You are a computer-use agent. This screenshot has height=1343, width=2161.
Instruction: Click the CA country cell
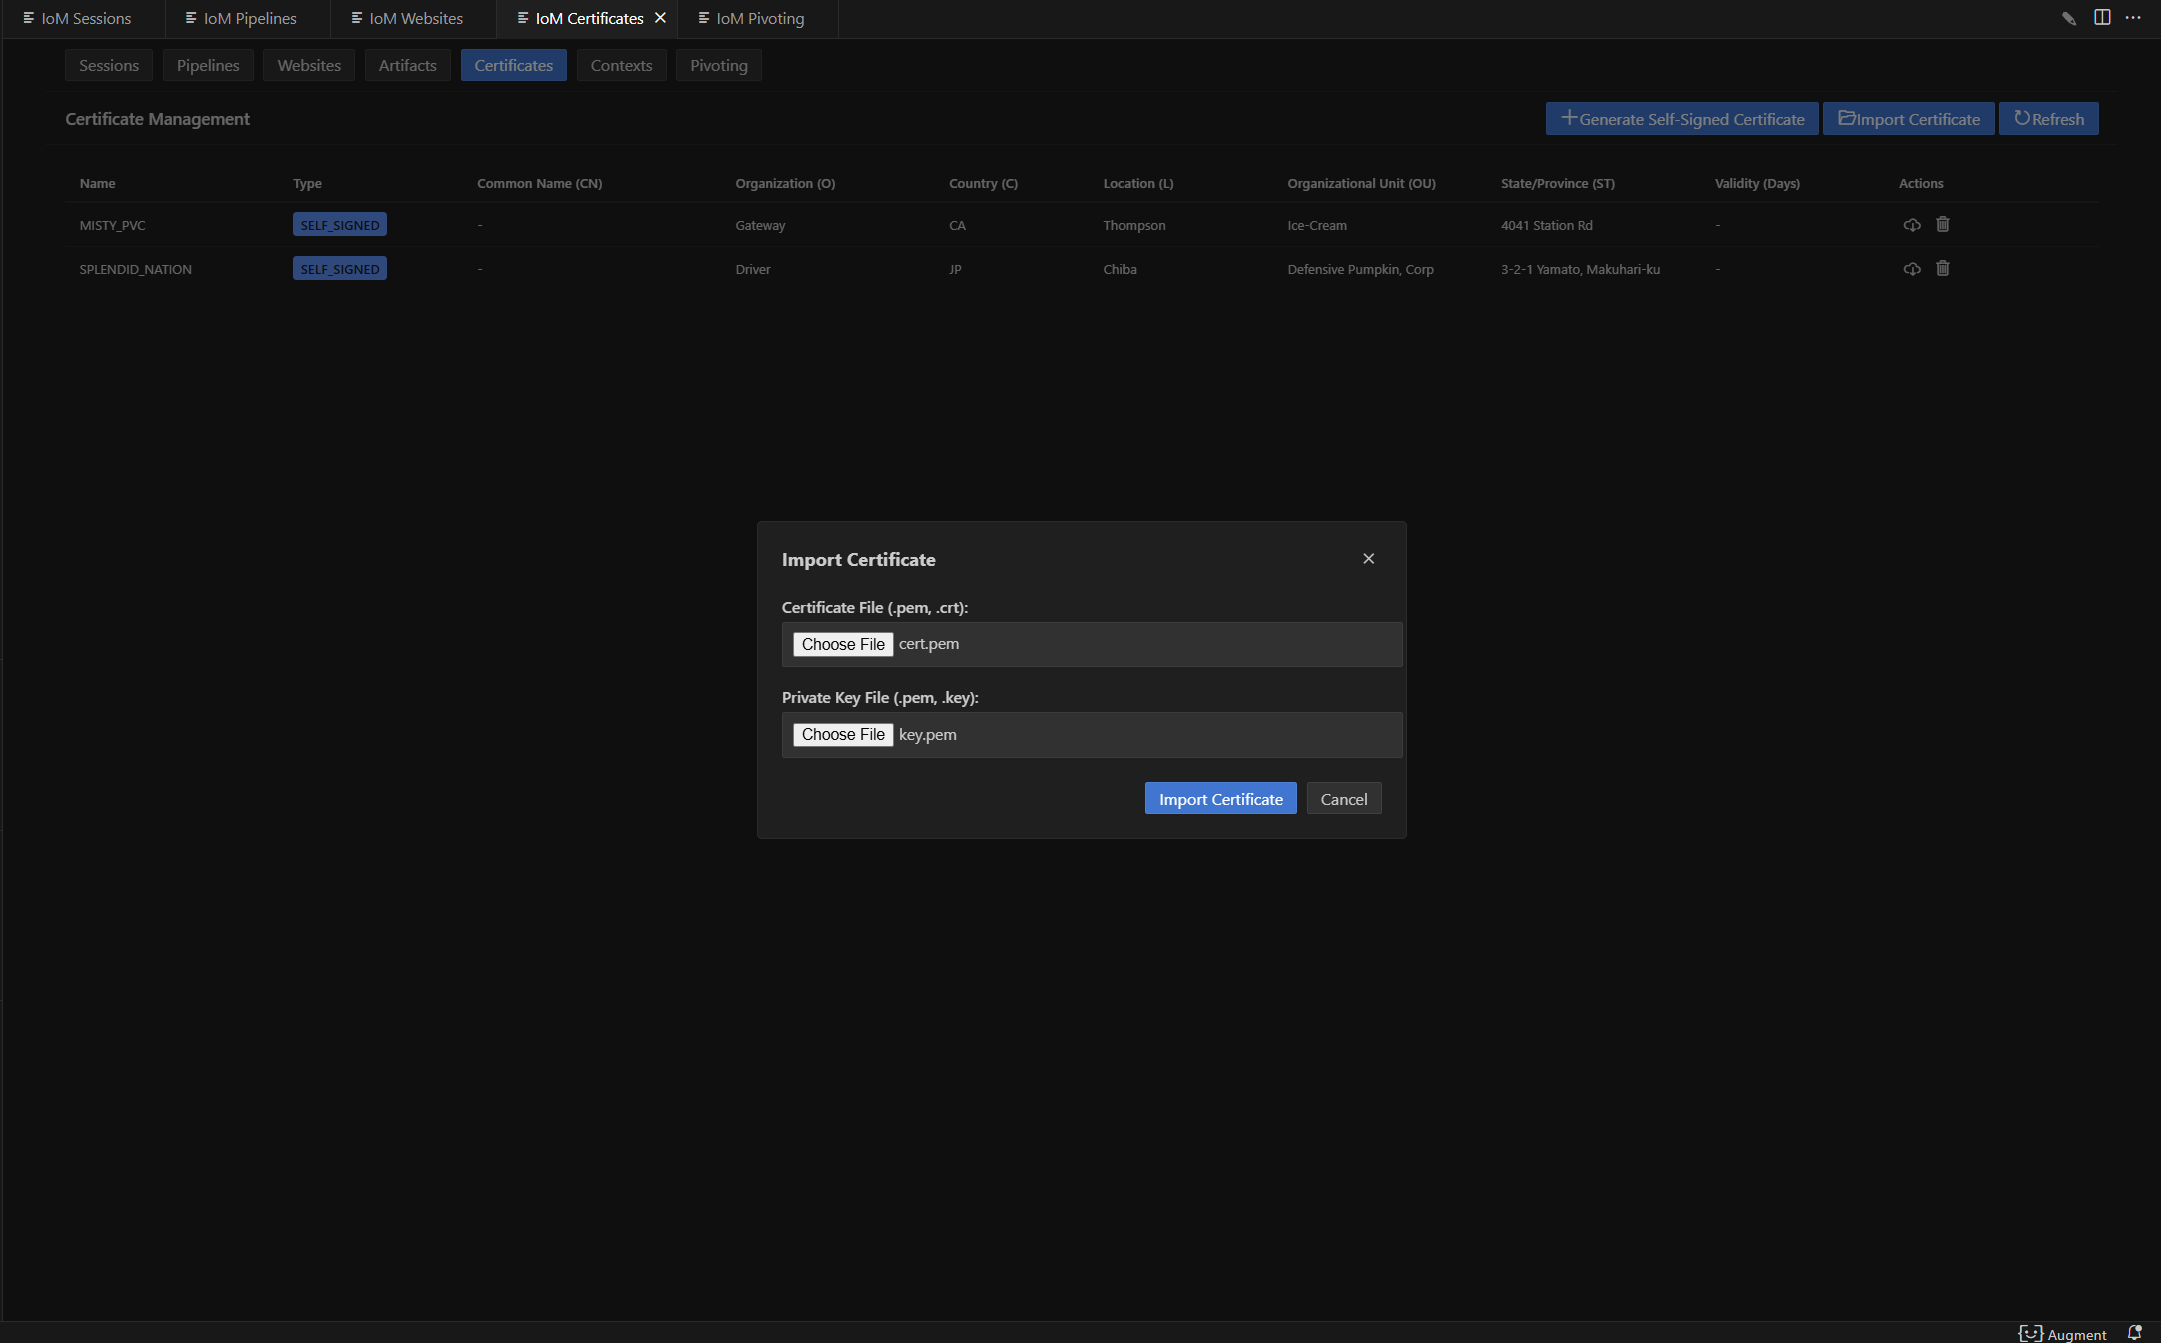pos(957,225)
